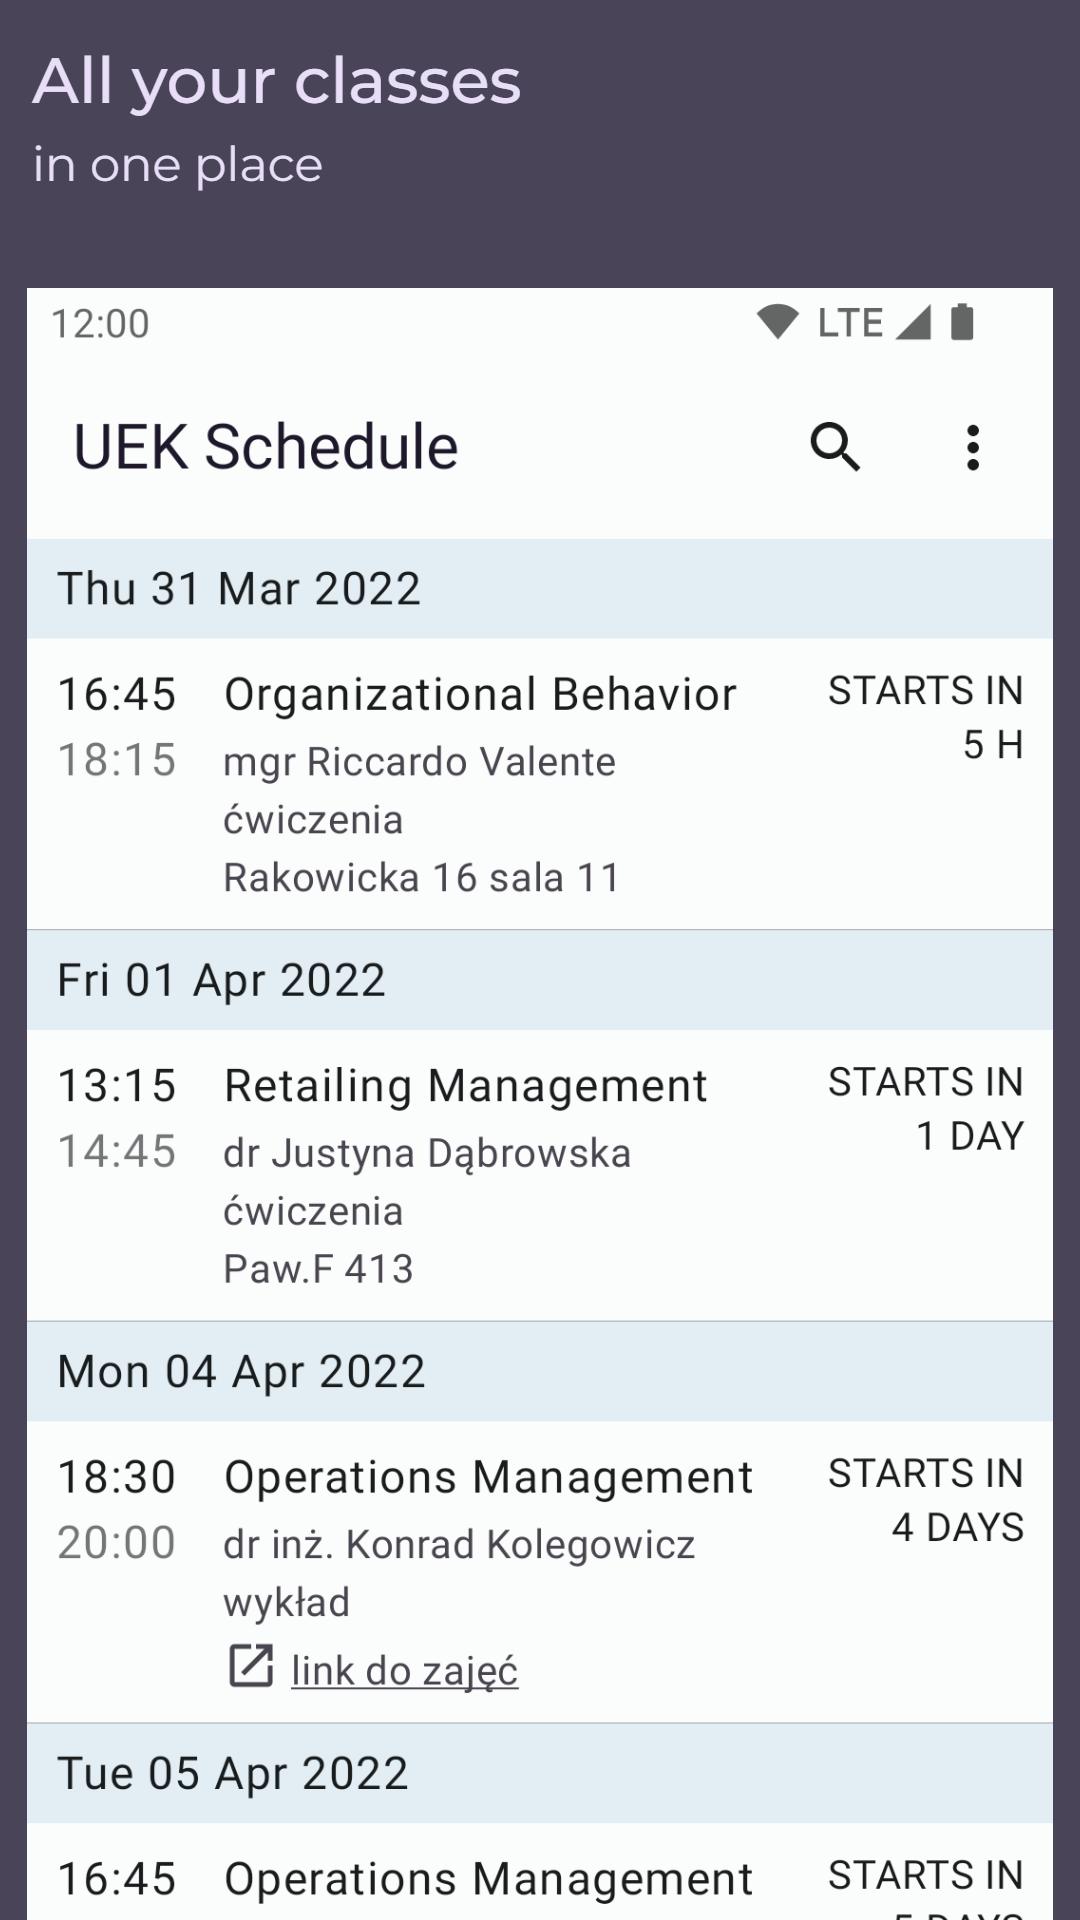Select the Retailing Management class entry
The image size is (1080, 1920).
[540, 1175]
